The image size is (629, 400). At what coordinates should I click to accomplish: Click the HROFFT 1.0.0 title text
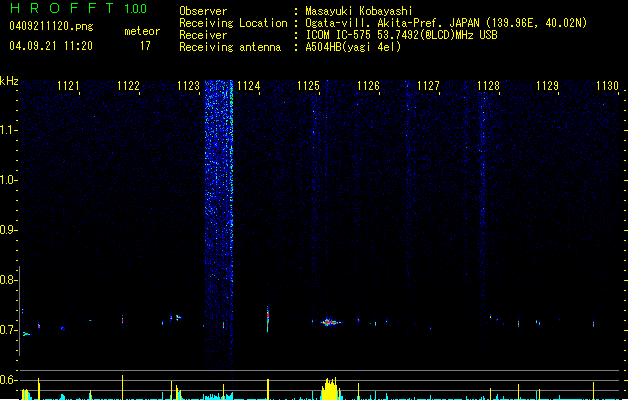point(78,8)
